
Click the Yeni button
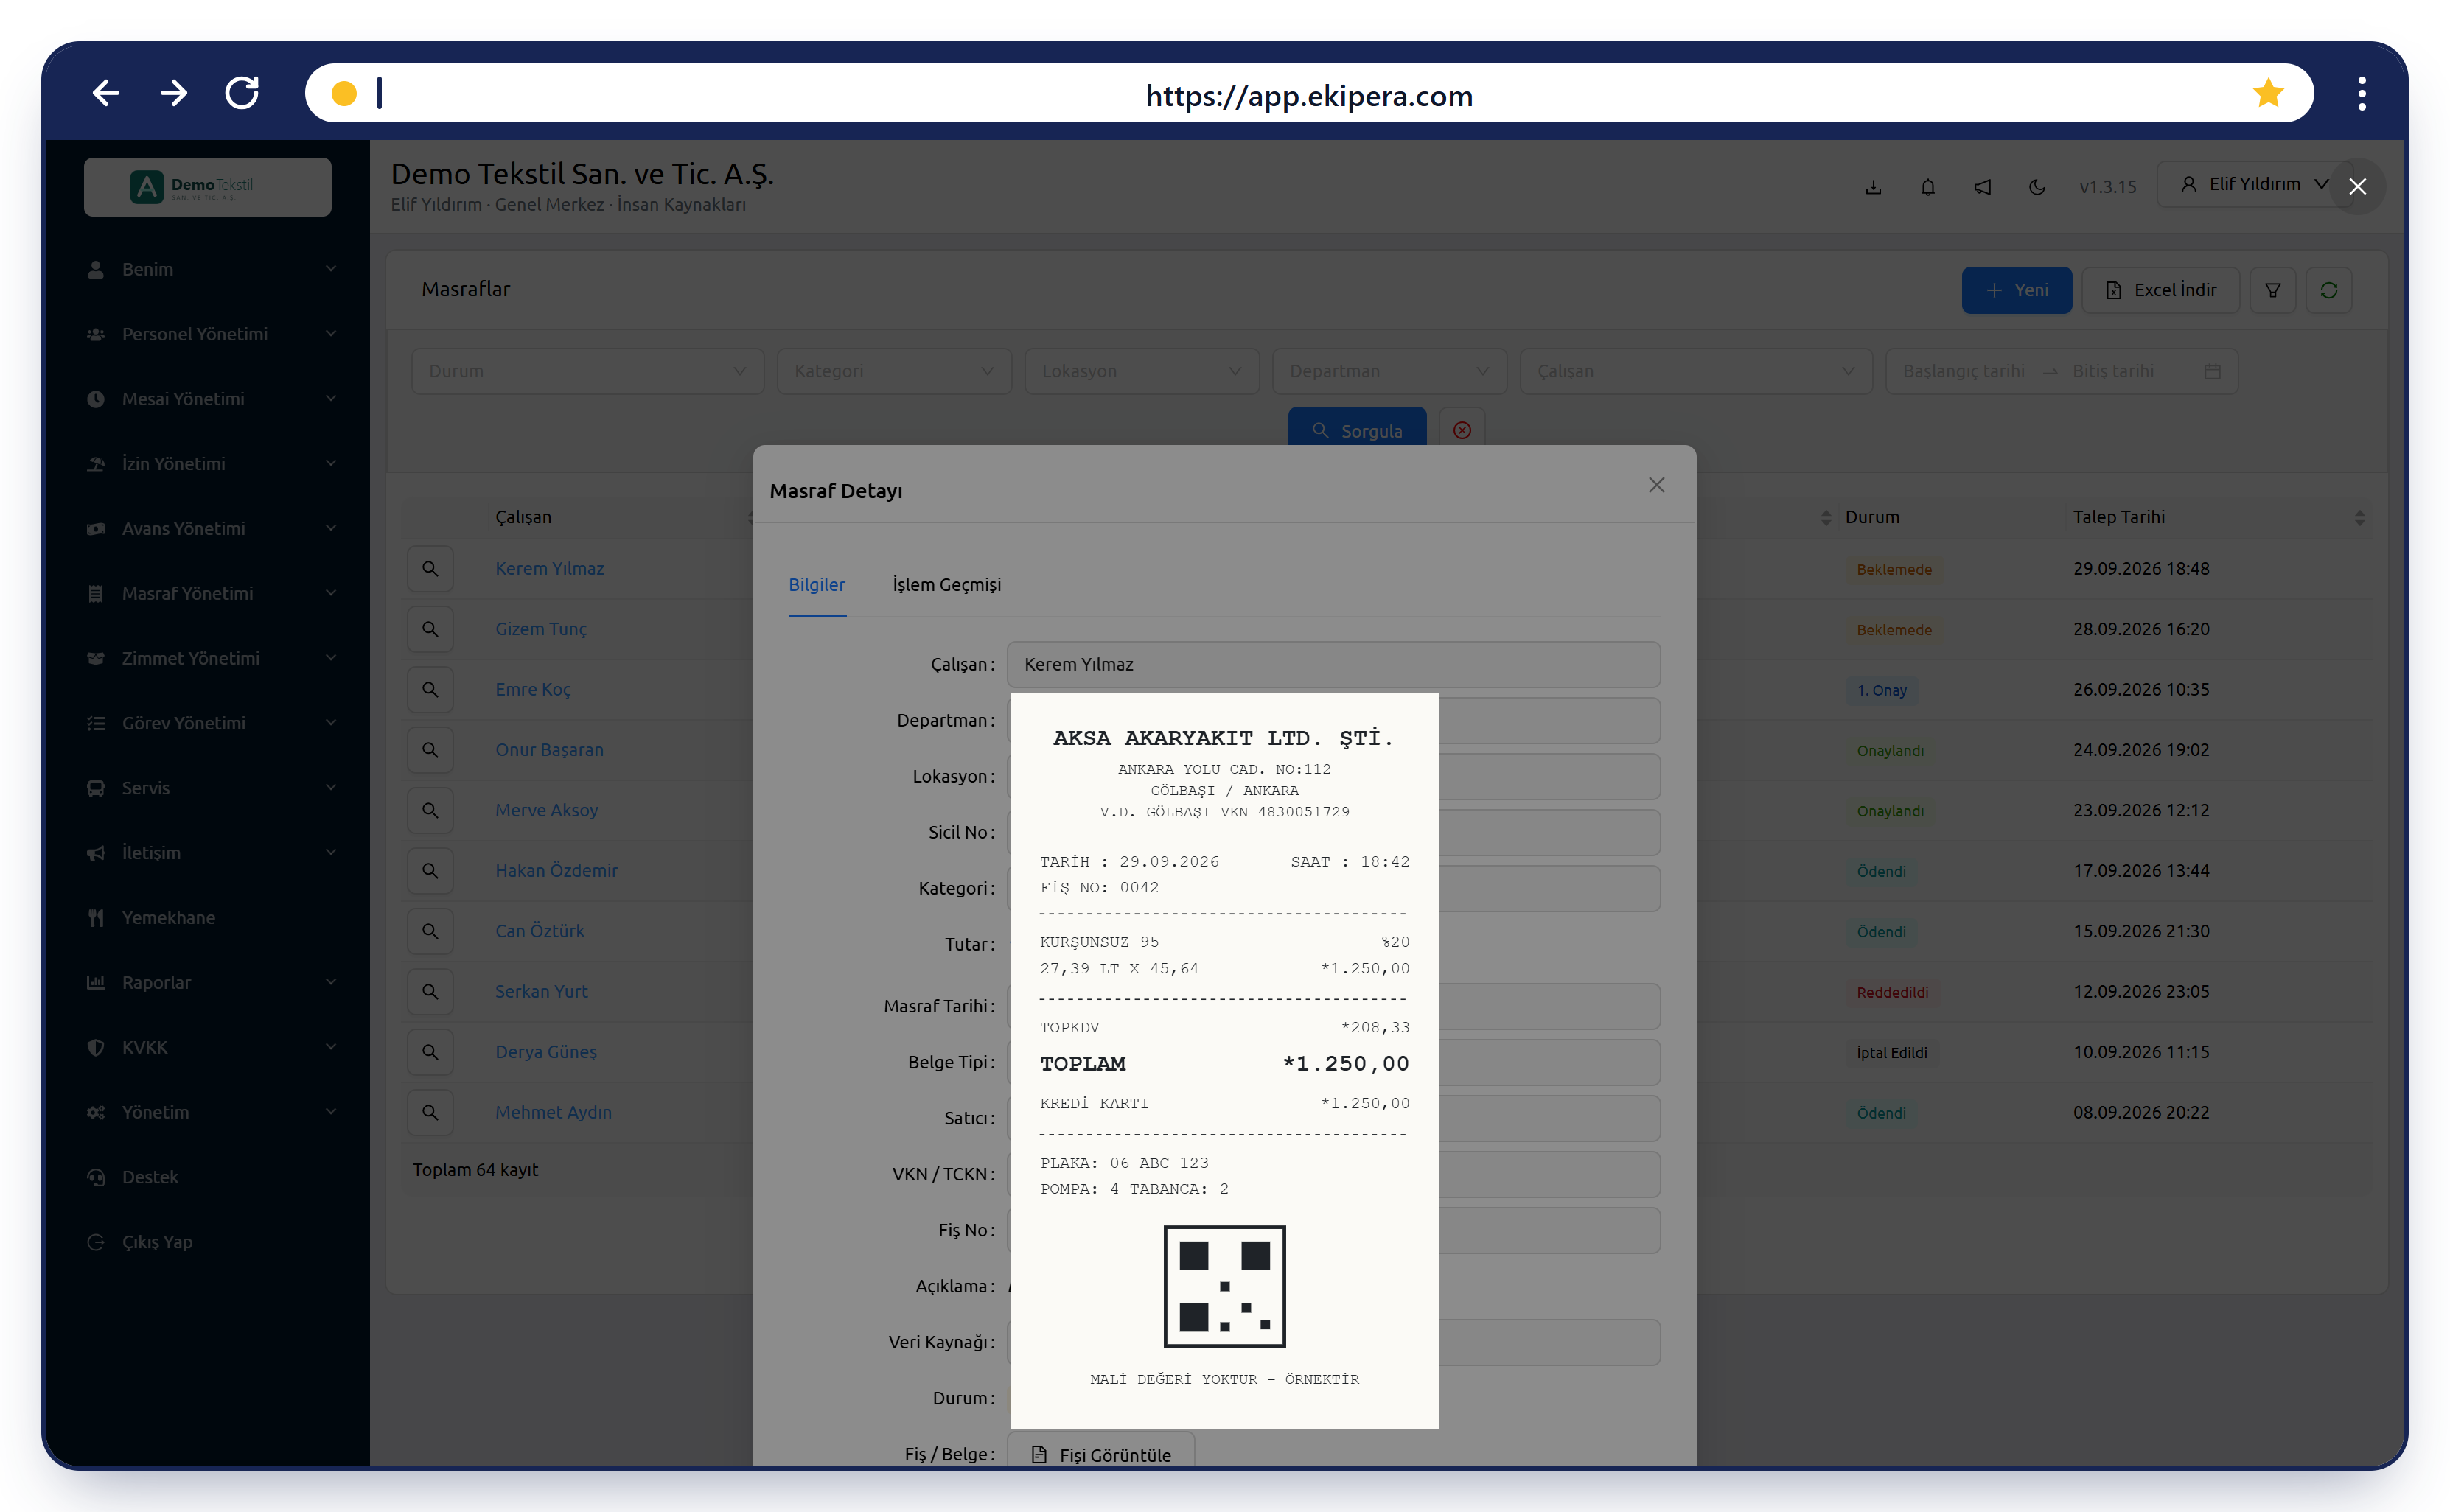[2016, 290]
